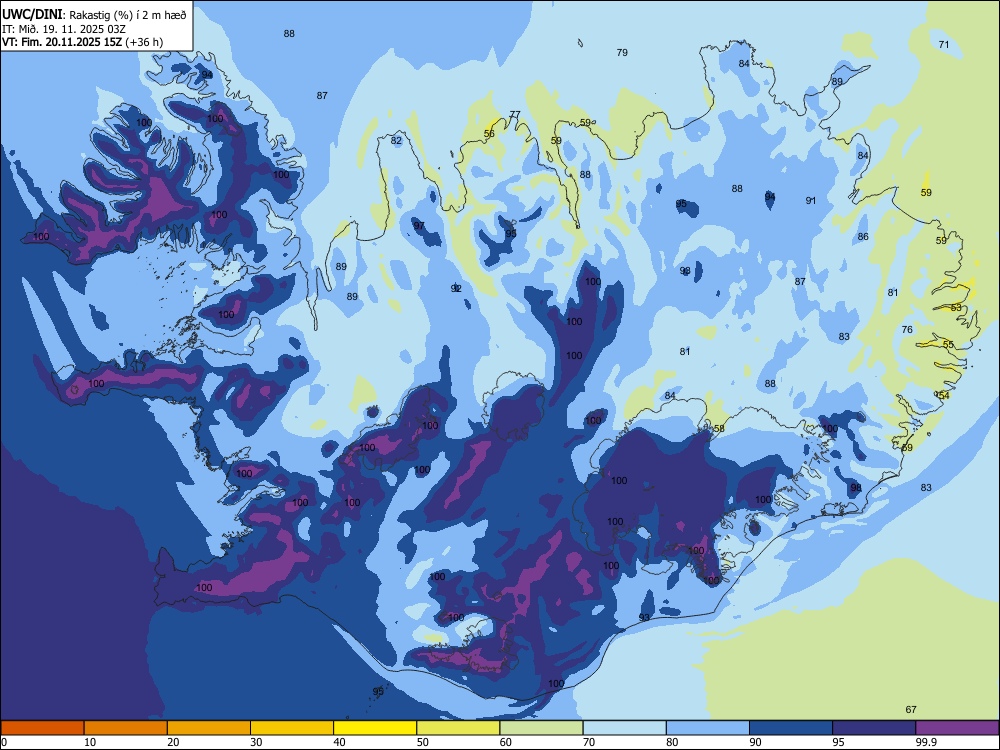Click the humidity value '58' on the map
Image resolution: width=1000 pixels, height=750 pixels.
719,429
